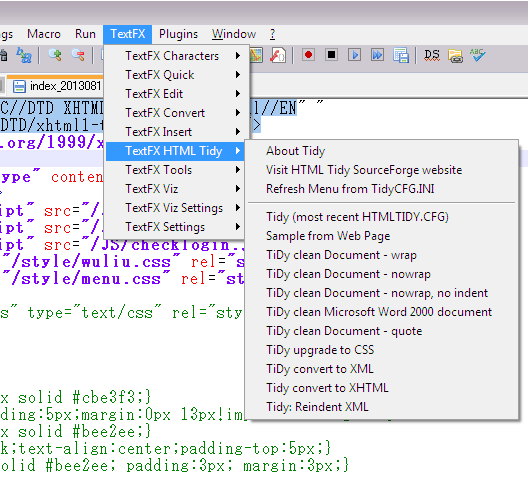Click the Zoom Out magnifier icon

[x=78, y=55]
